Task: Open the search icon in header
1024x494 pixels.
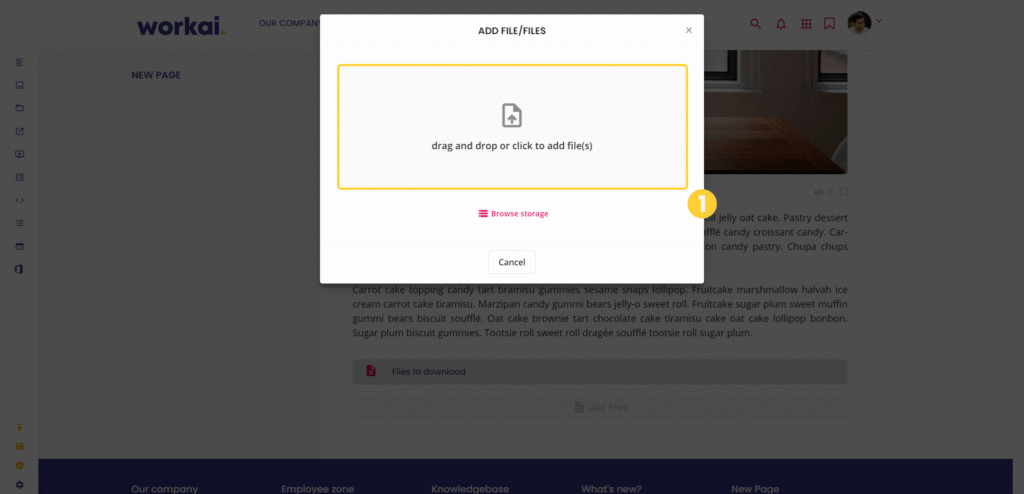Action: click(x=756, y=24)
